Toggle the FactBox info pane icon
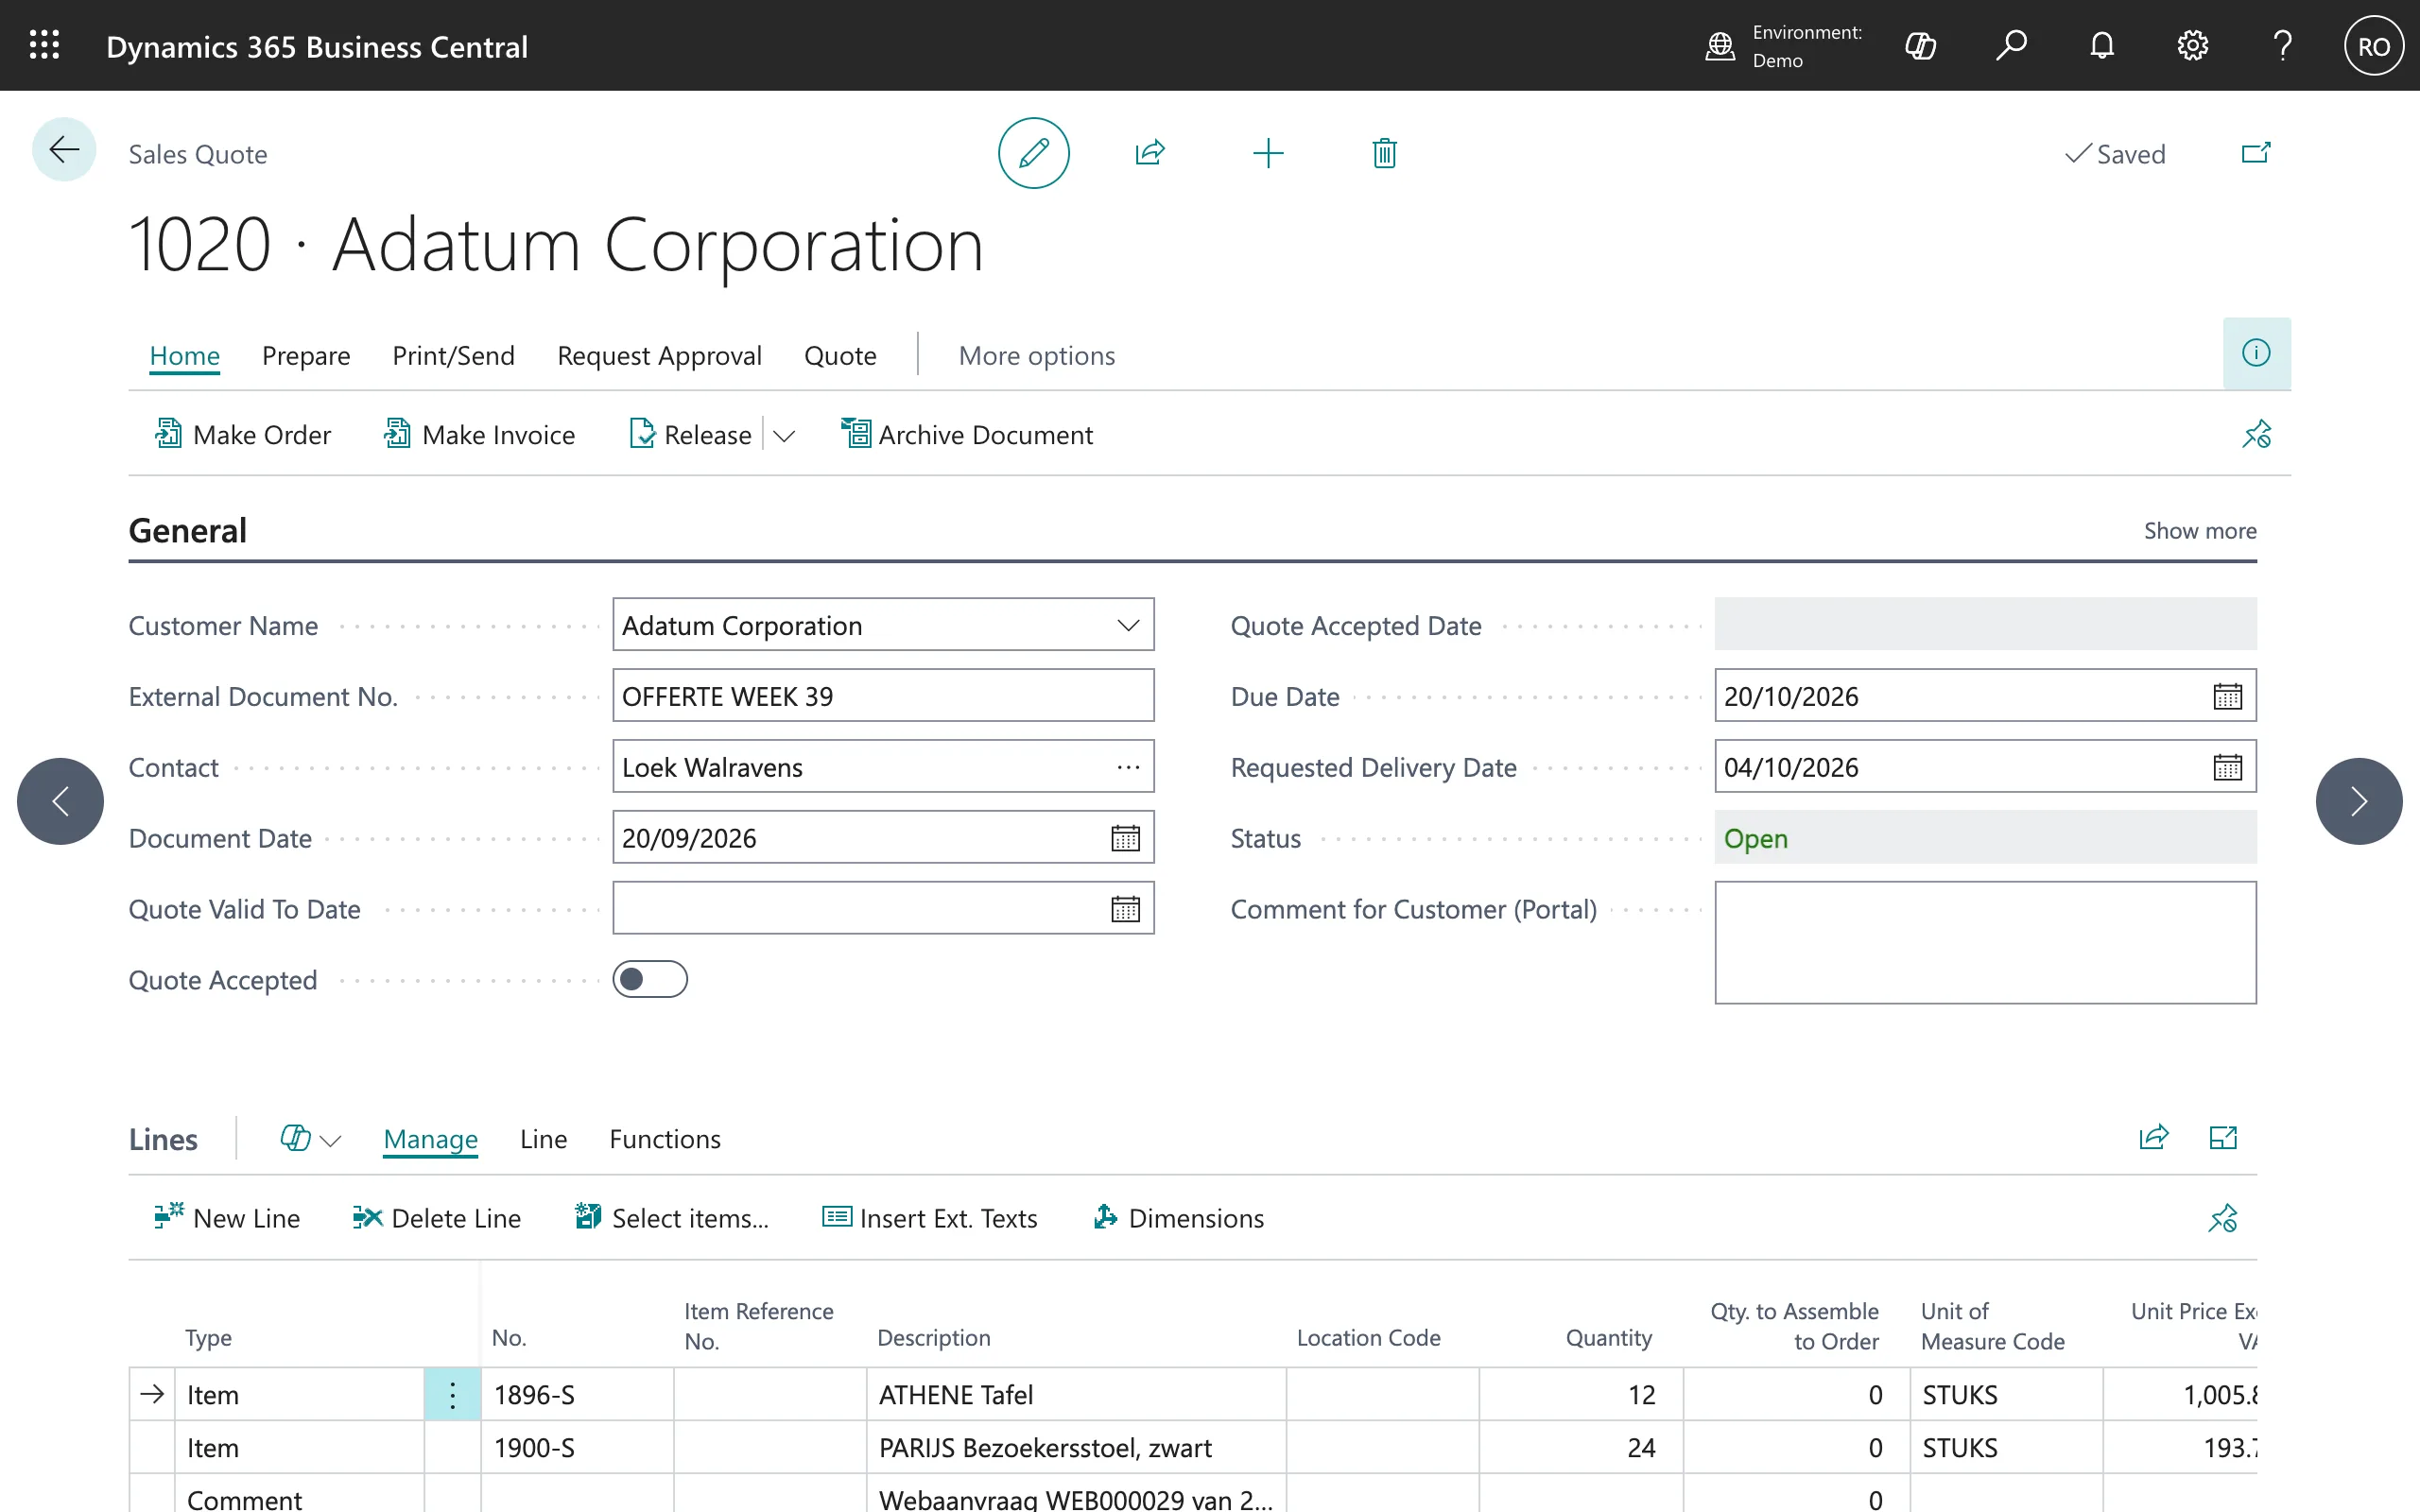 pyautogui.click(x=2256, y=353)
